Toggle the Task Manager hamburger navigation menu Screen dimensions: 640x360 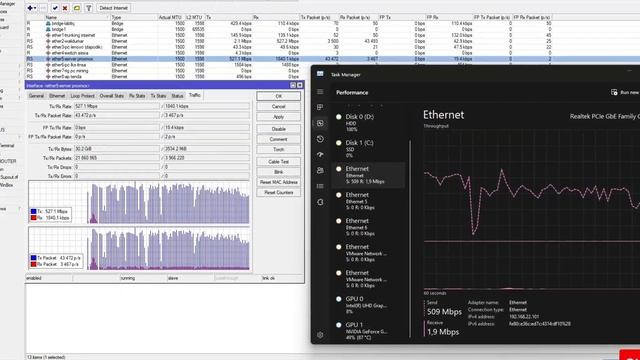coord(320,92)
